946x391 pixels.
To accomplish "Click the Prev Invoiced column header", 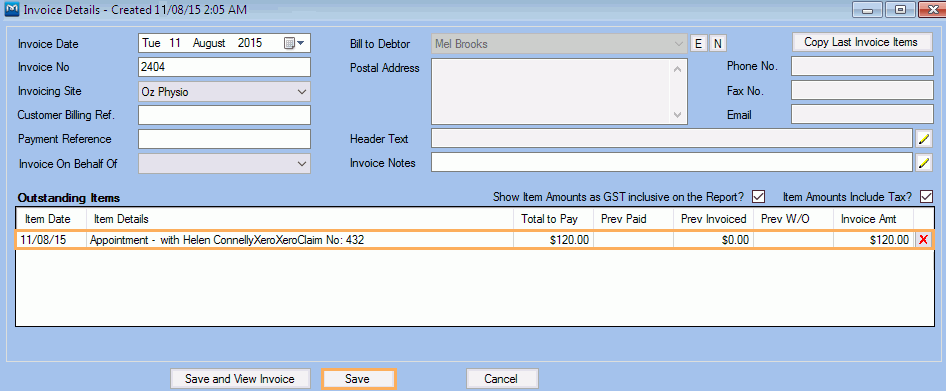I will click(x=714, y=219).
